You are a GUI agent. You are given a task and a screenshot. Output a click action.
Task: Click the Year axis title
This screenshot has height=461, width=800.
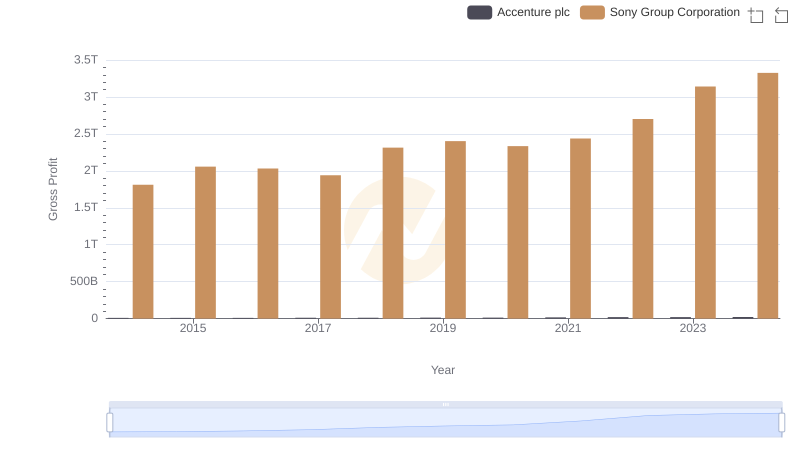[443, 370]
